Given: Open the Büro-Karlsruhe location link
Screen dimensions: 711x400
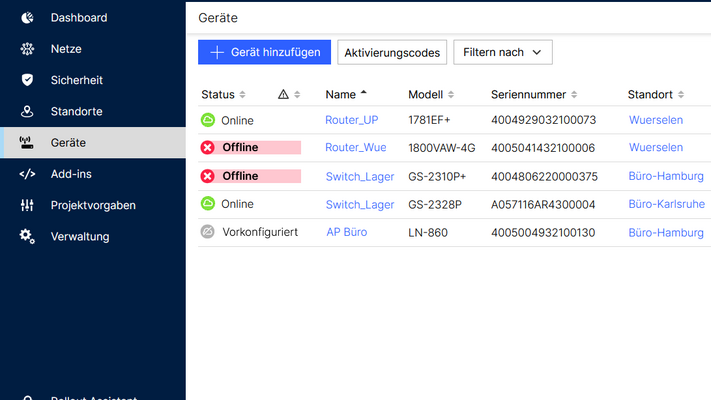Looking at the screenshot, I should (666, 204).
